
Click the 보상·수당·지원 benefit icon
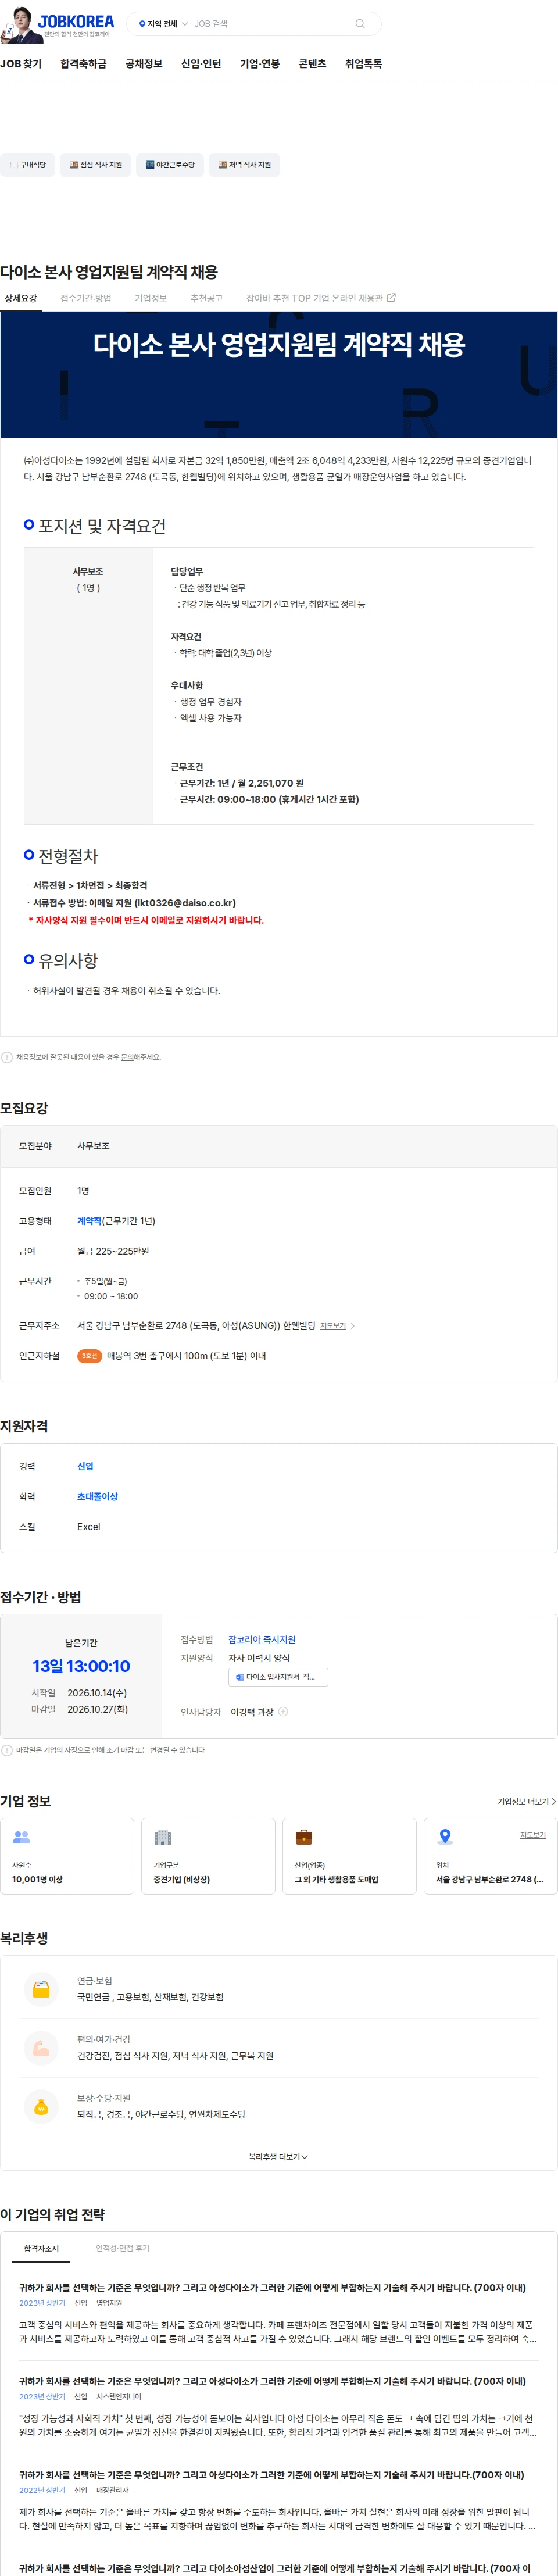tap(41, 2108)
